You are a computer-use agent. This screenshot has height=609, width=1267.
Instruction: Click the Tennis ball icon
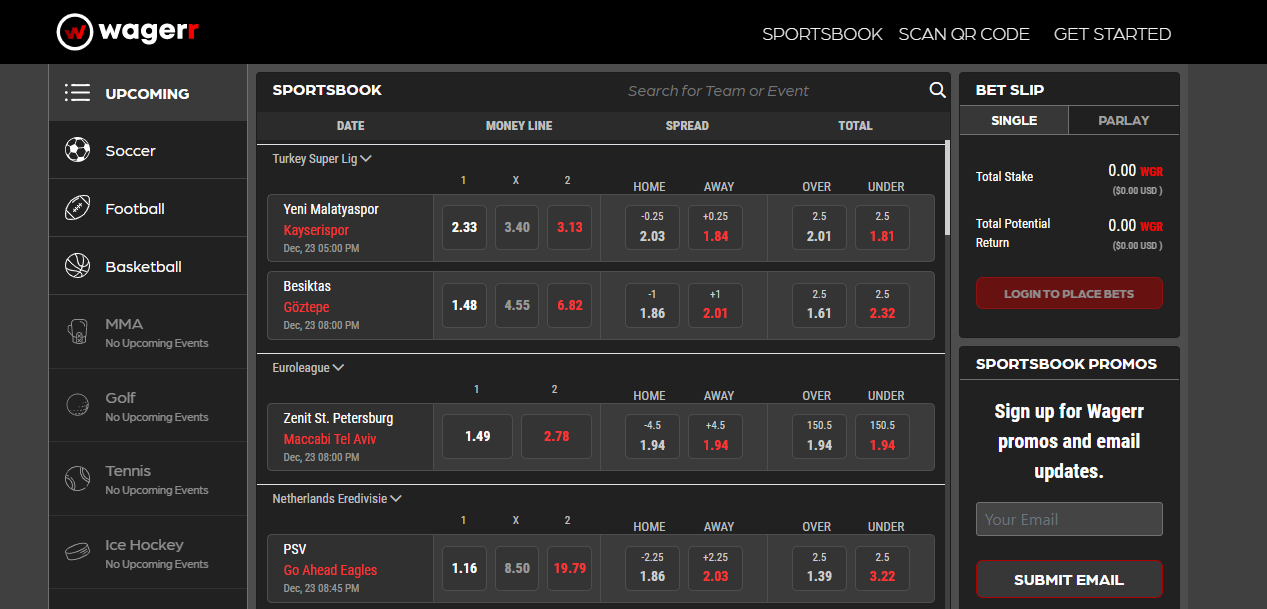77,478
